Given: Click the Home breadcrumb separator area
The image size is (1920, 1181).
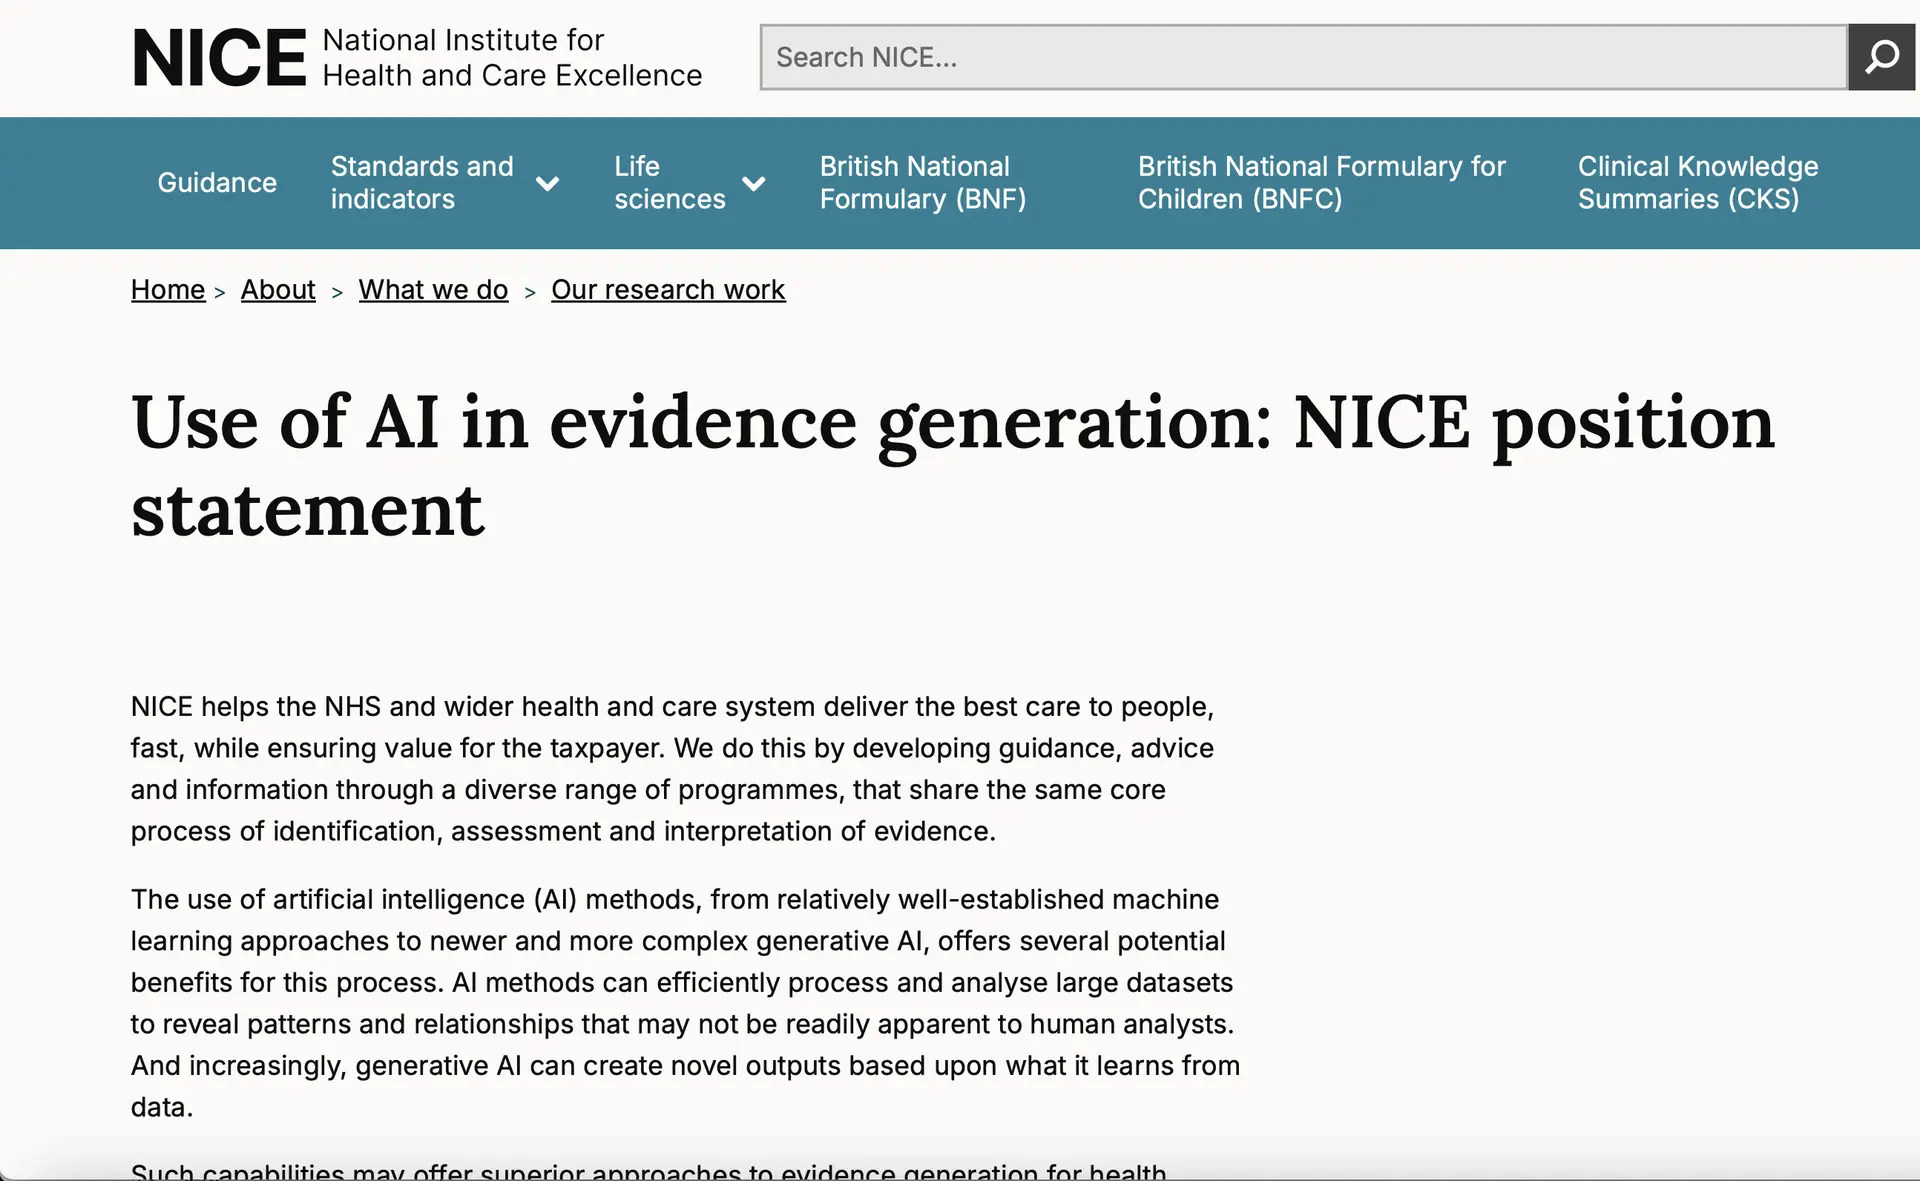Looking at the screenshot, I should pos(220,292).
